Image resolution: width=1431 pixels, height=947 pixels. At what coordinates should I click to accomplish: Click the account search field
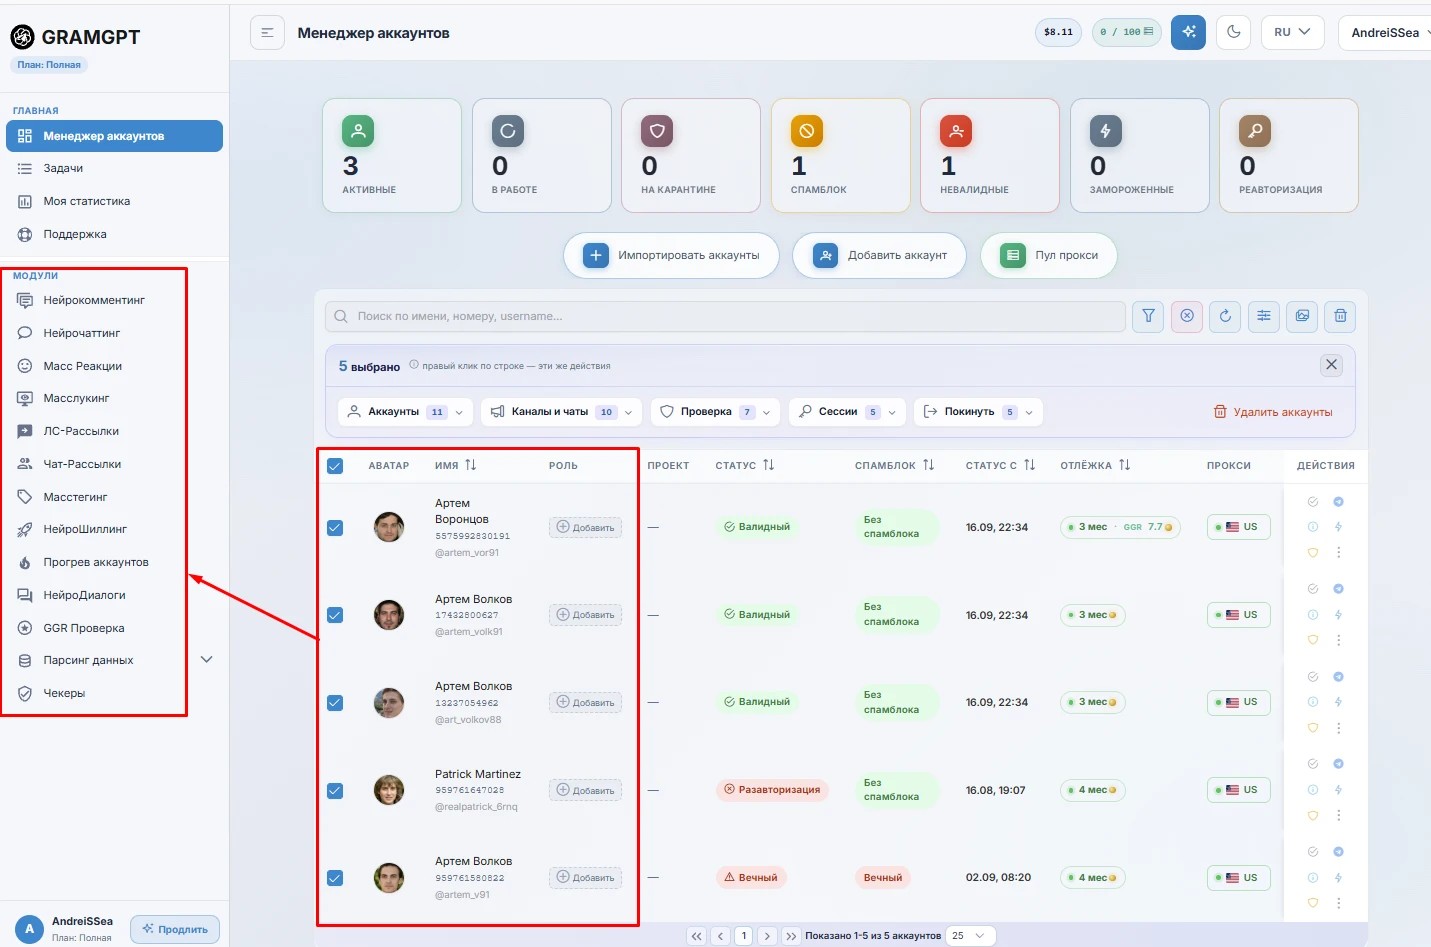[725, 316]
